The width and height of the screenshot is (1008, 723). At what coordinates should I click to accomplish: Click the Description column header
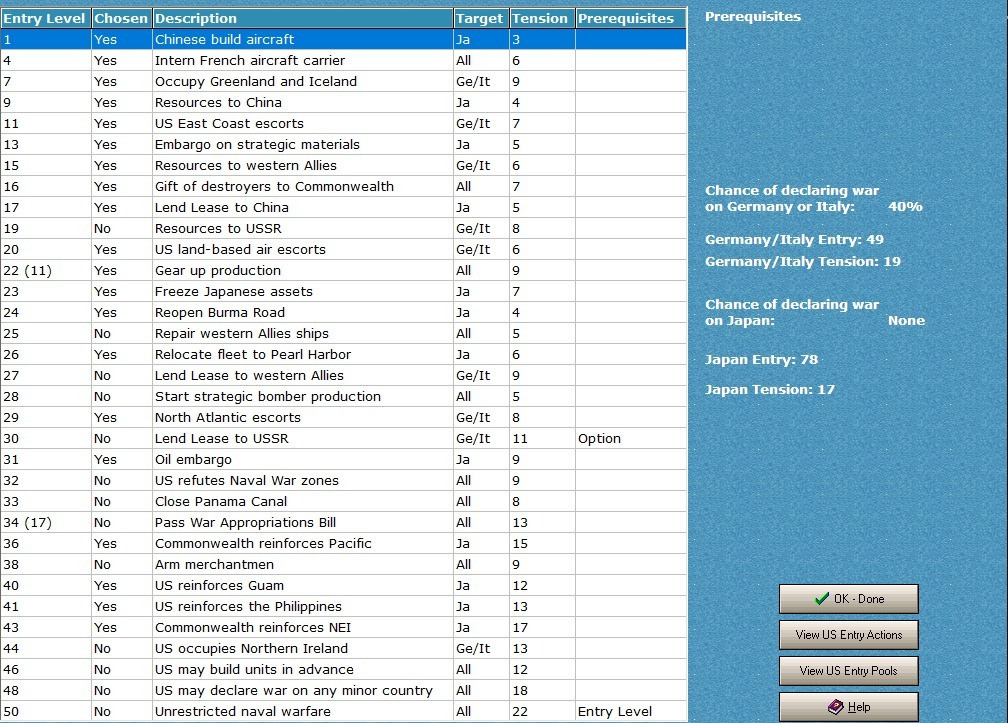click(303, 19)
